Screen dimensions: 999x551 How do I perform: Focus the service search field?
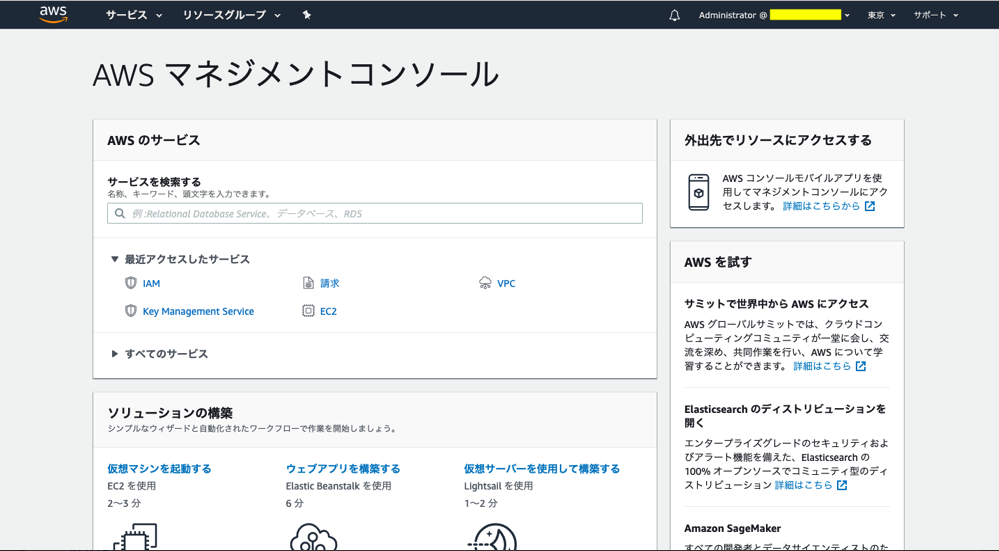tap(375, 213)
